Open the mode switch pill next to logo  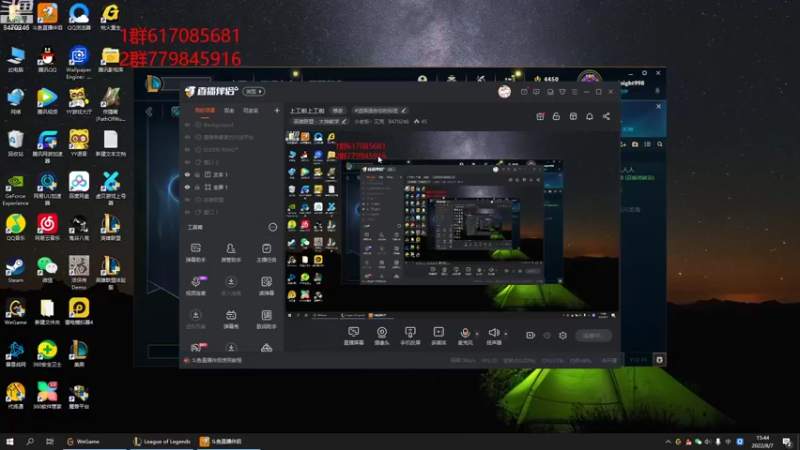[x=254, y=91]
